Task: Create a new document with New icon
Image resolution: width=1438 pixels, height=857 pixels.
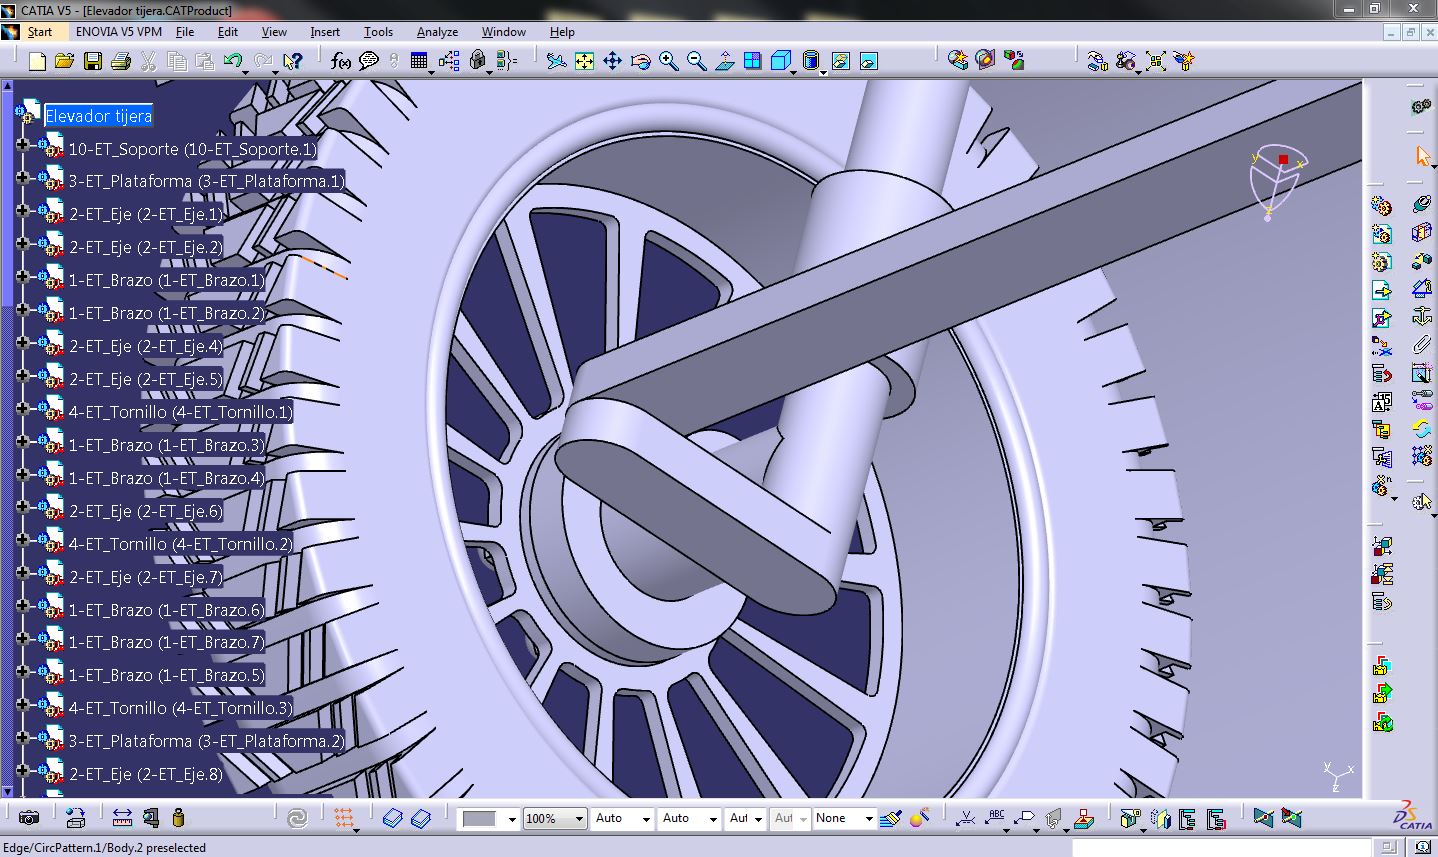Action: point(37,61)
